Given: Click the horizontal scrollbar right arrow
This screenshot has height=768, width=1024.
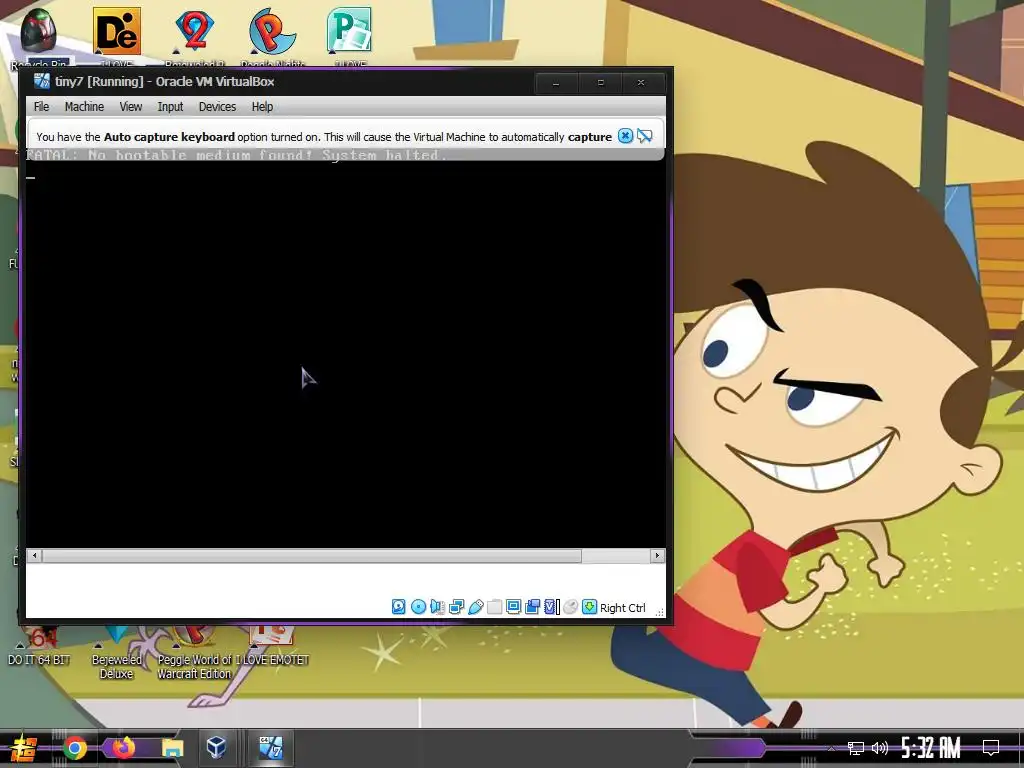Looking at the screenshot, I should pyautogui.click(x=657, y=556).
